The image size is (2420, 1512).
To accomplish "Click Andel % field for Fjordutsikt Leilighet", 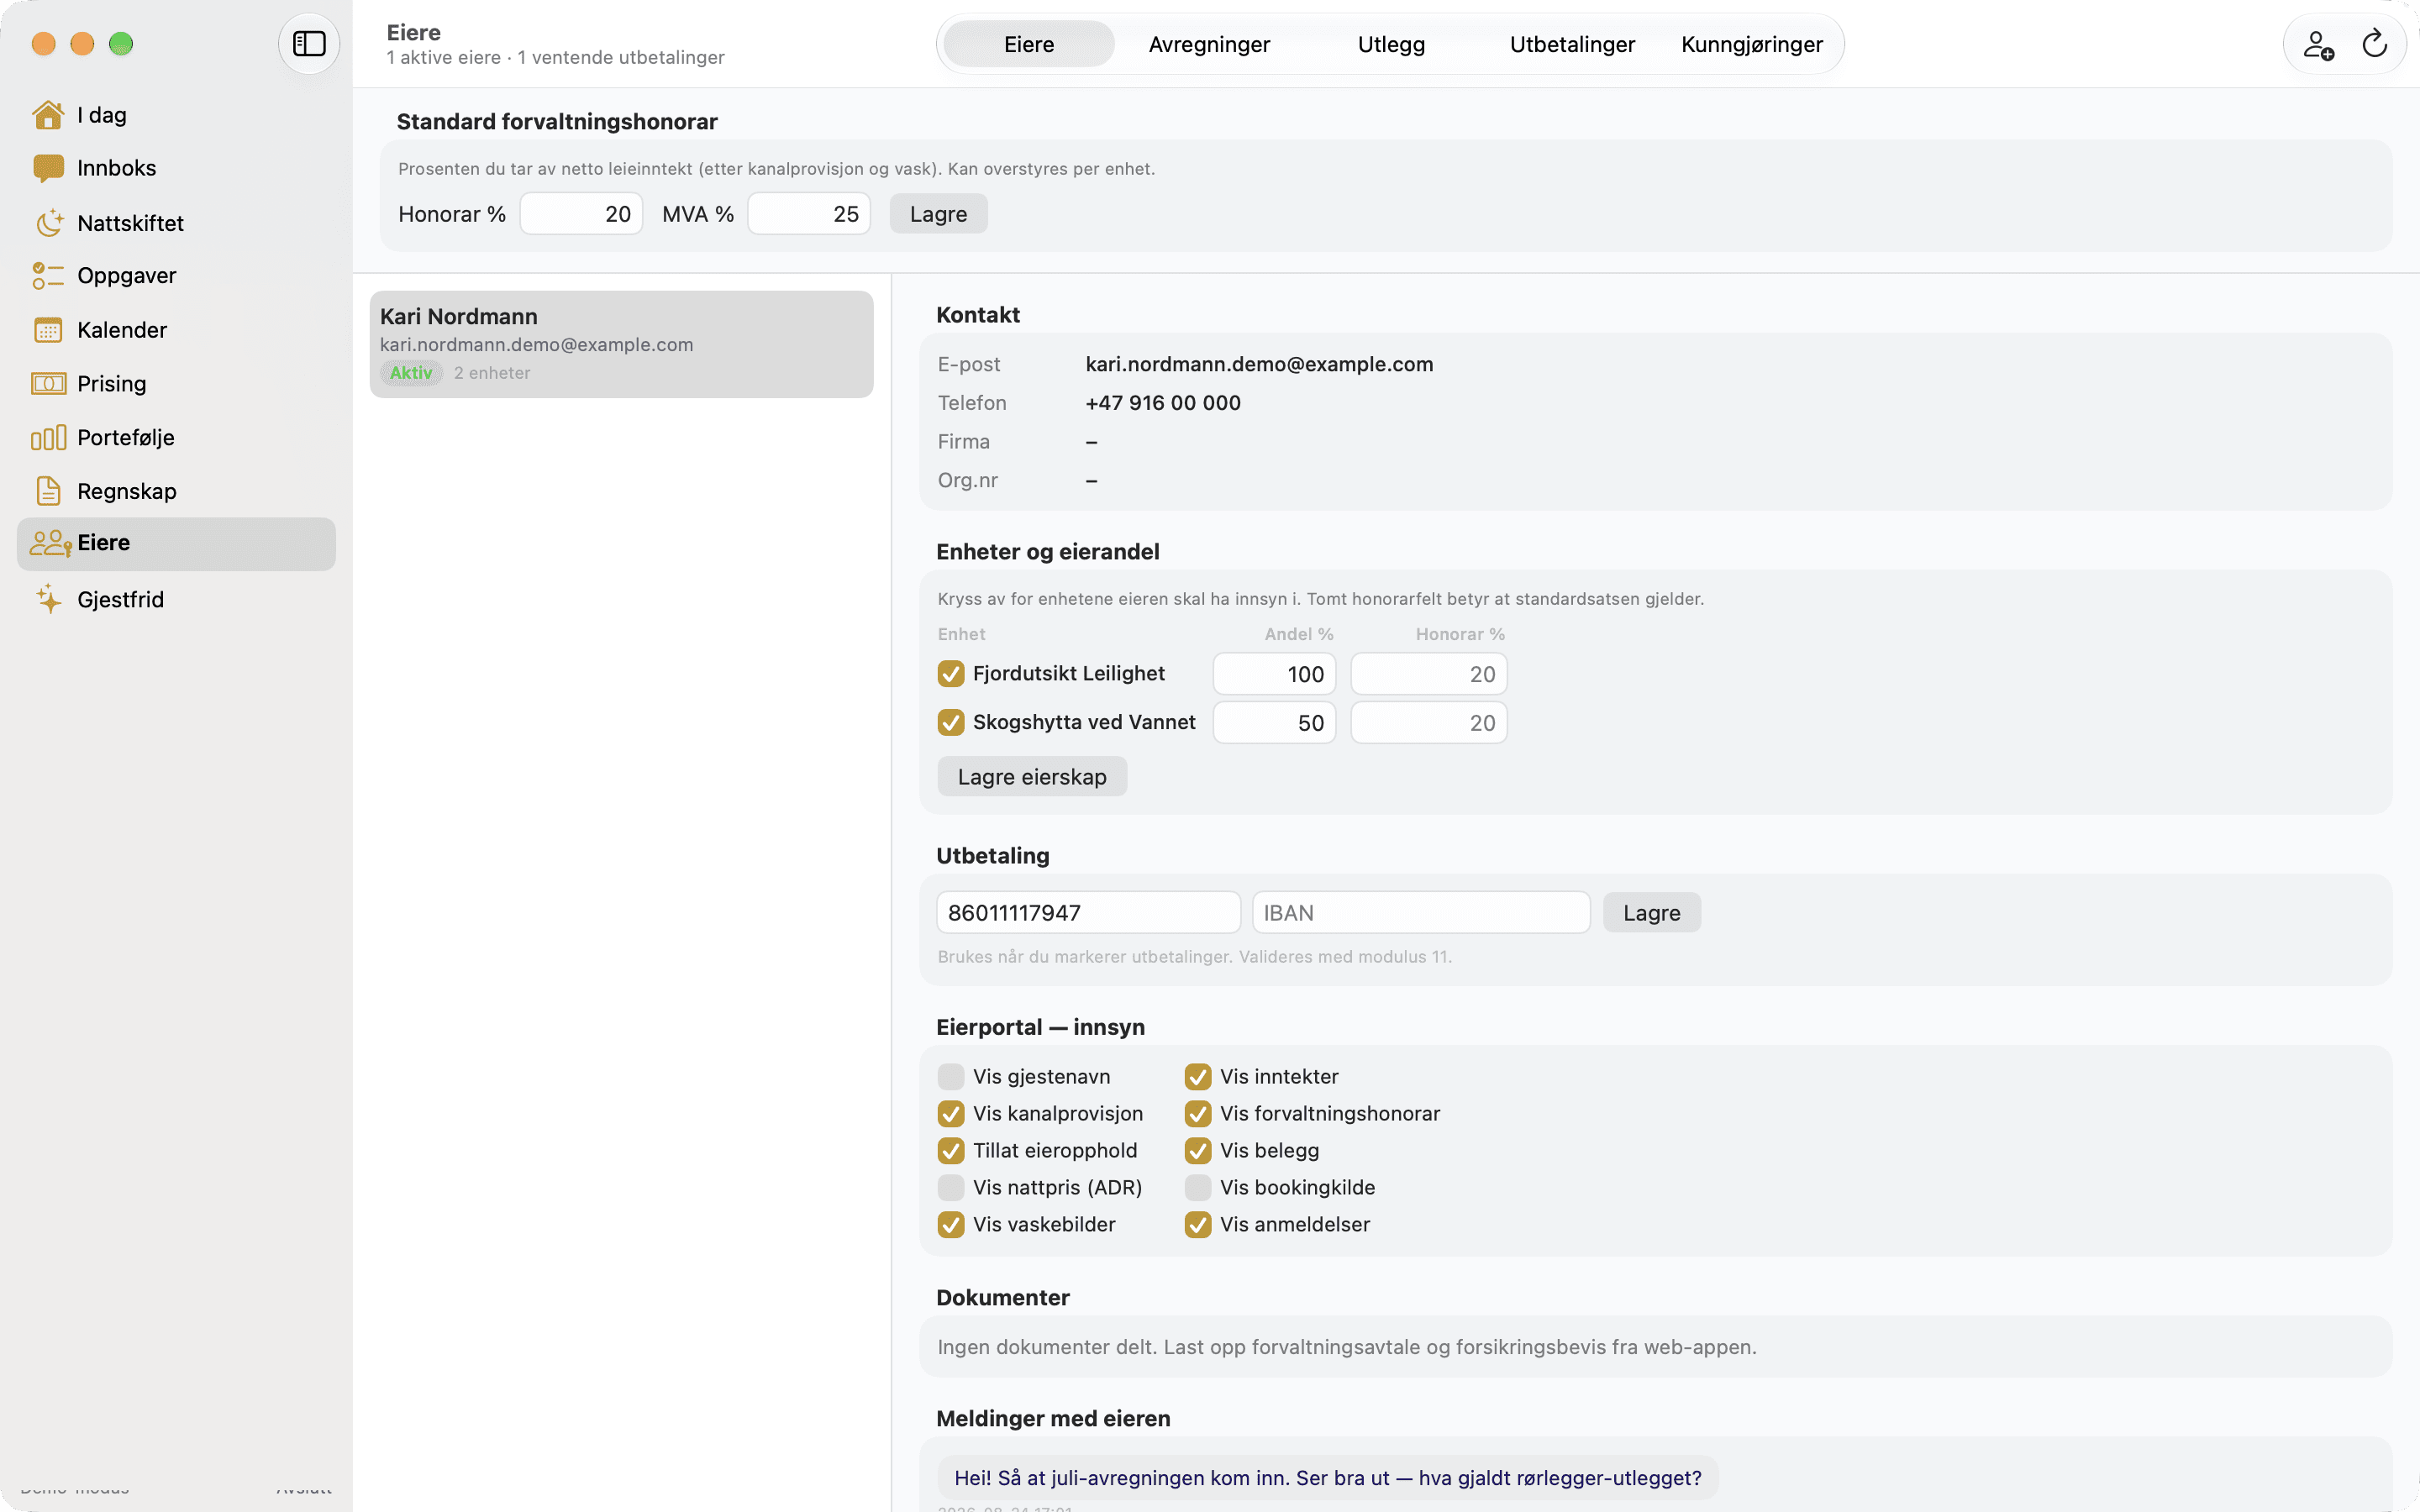I will pyautogui.click(x=1274, y=674).
